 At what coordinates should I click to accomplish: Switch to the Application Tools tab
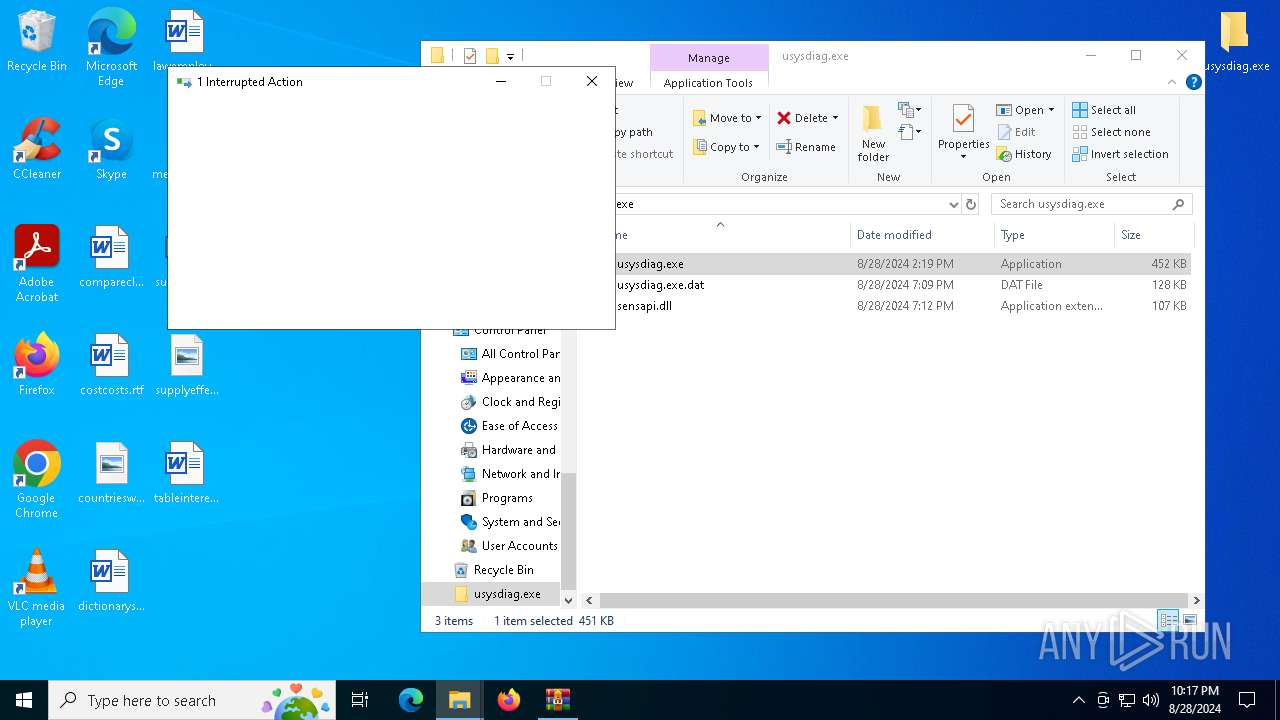[708, 83]
